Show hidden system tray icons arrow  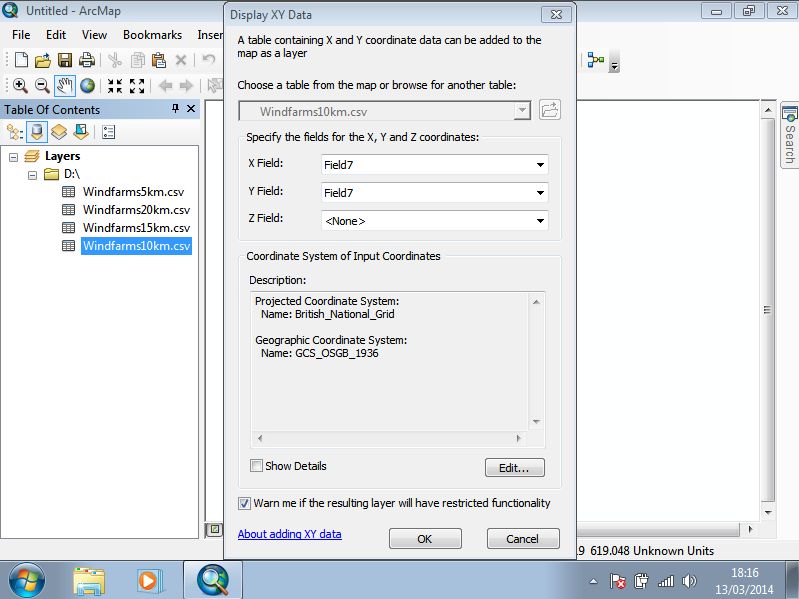(x=593, y=581)
